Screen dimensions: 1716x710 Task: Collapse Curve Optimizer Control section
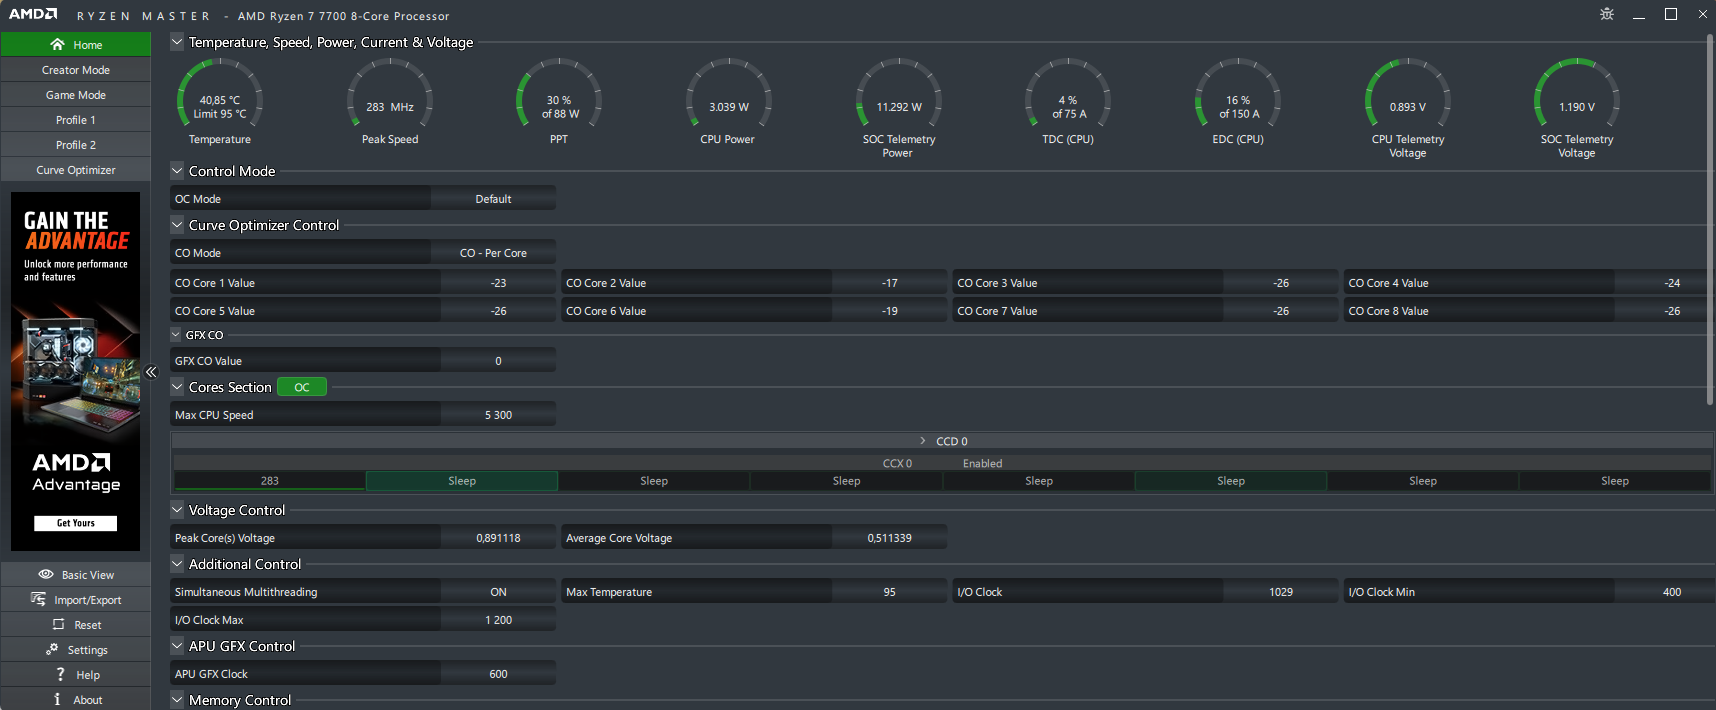pyautogui.click(x=177, y=225)
